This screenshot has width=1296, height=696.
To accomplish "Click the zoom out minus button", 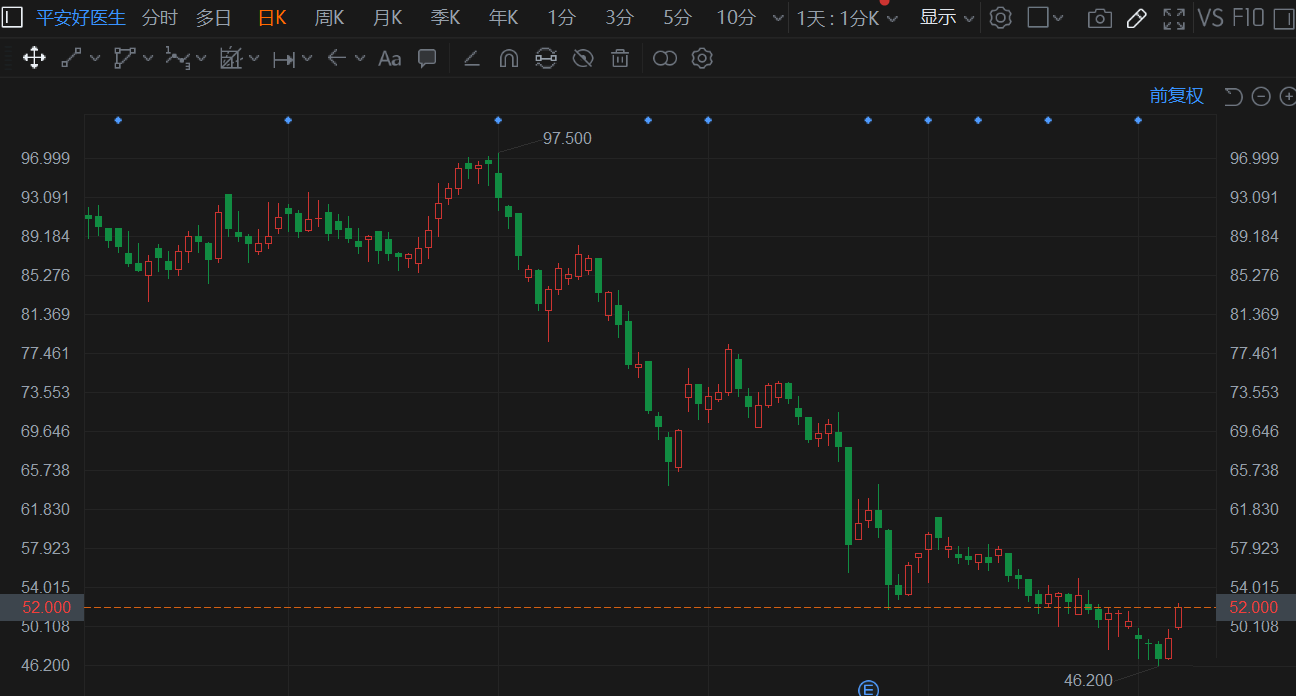I will (1261, 96).
